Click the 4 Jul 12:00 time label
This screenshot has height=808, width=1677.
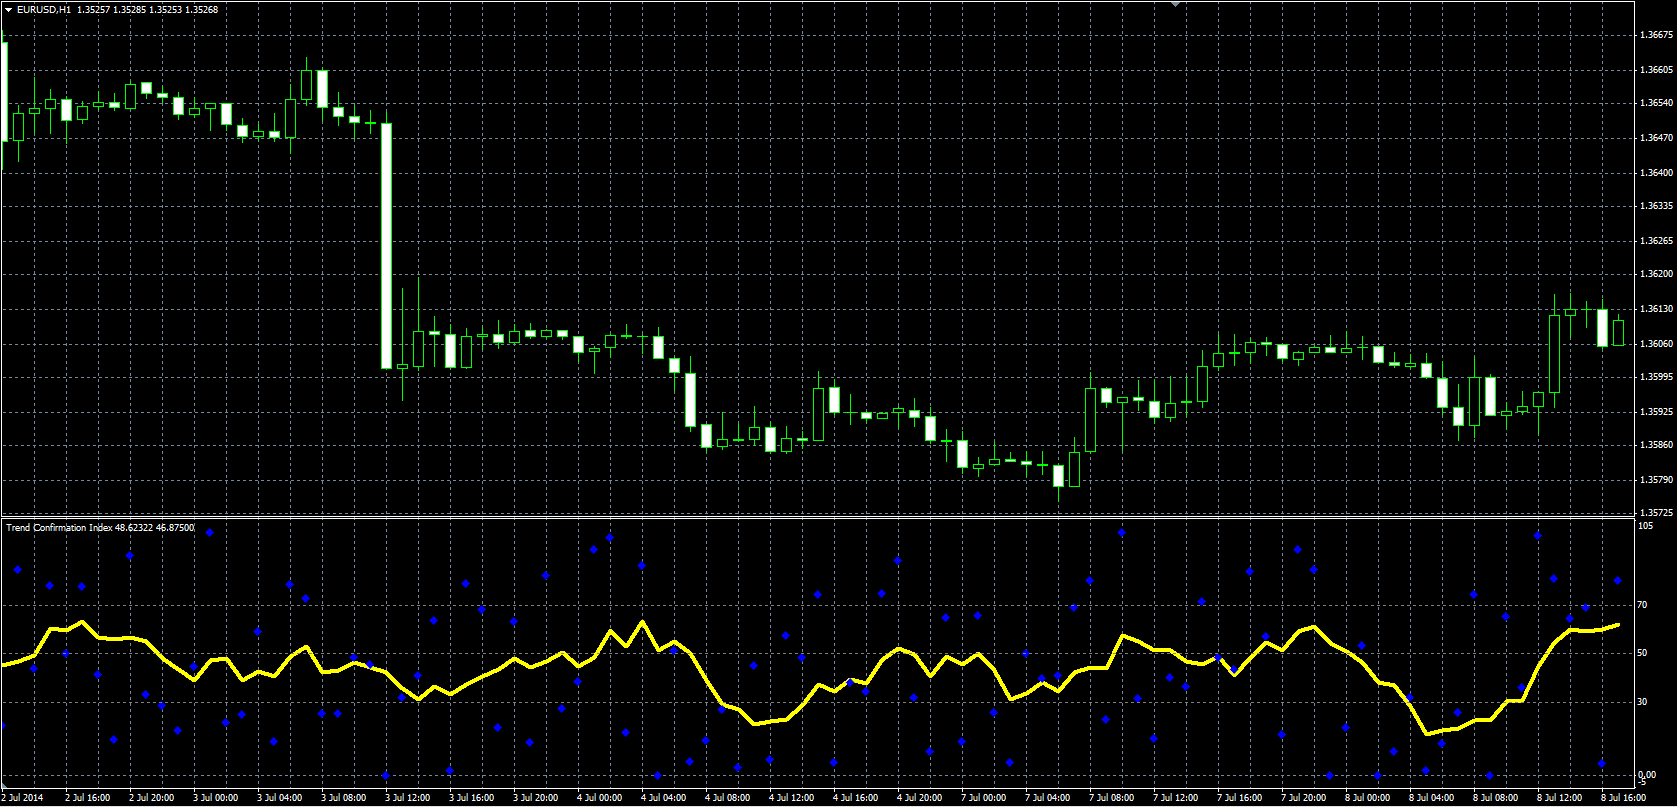(x=792, y=798)
